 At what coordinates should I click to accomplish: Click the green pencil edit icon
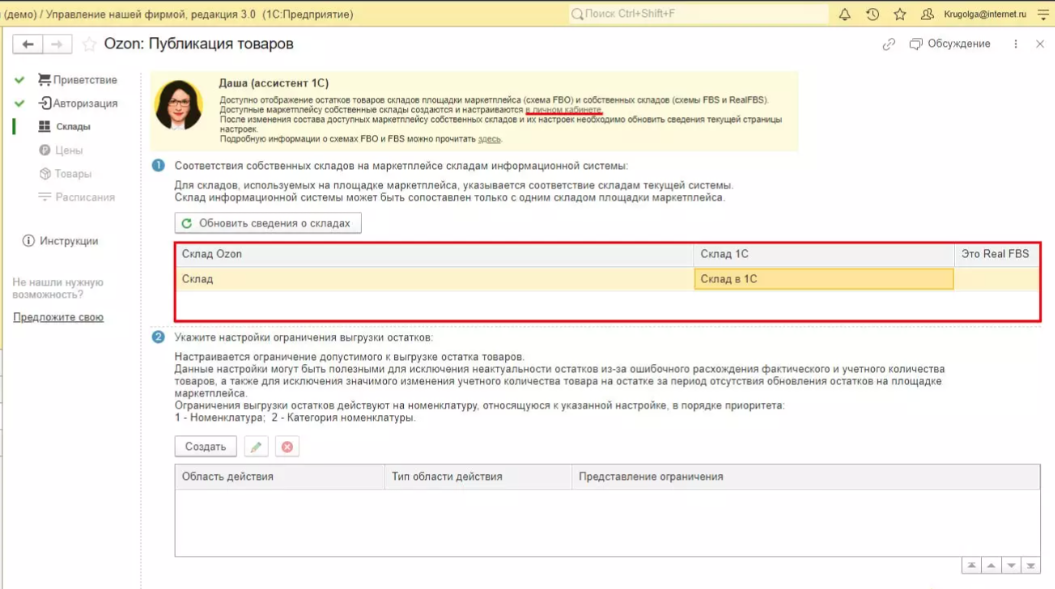256,447
